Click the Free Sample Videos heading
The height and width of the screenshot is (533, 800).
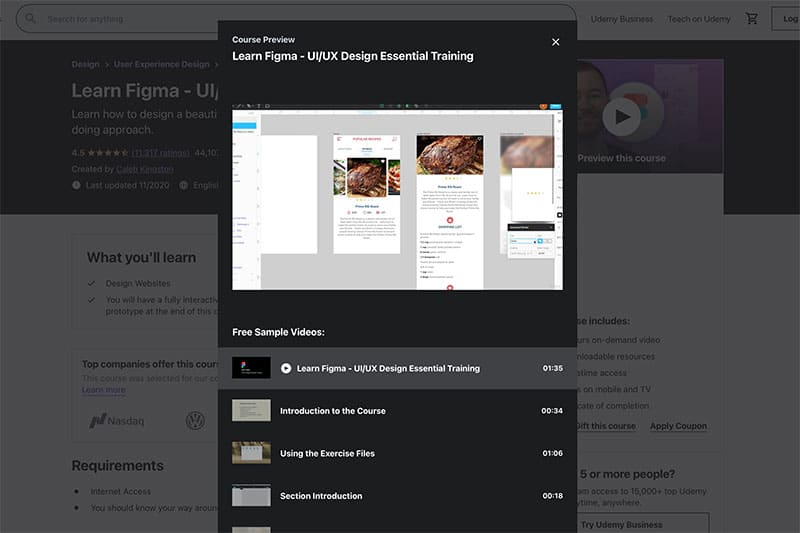278,332
